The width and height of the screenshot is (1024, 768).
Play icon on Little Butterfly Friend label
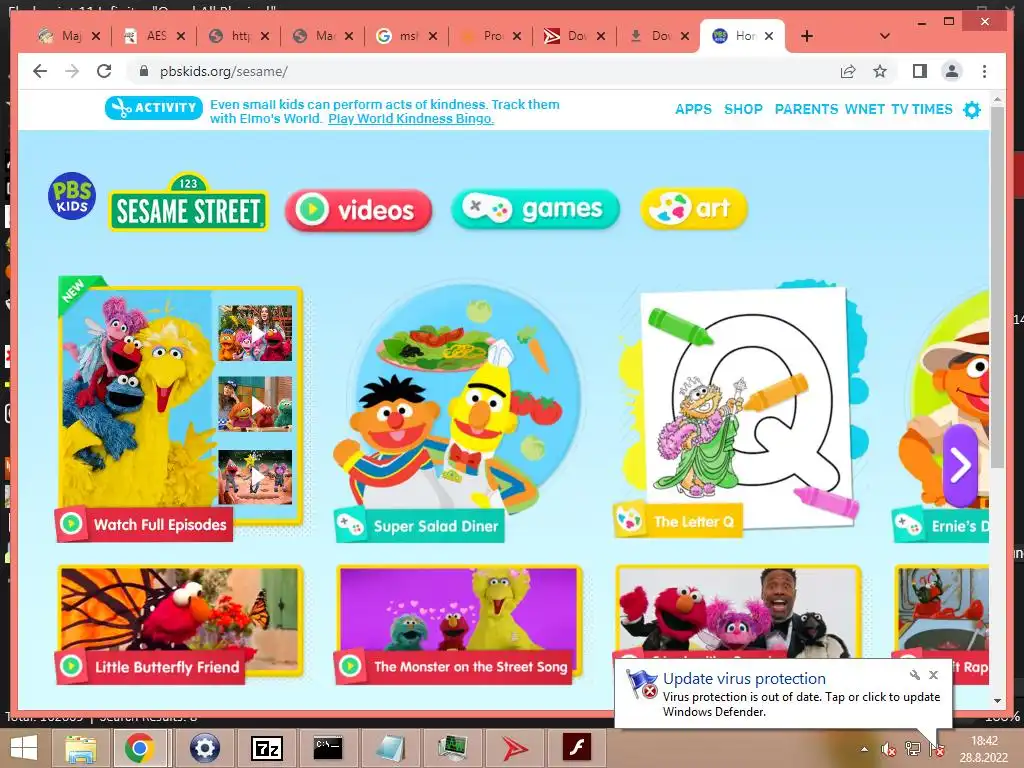point(71,666)
